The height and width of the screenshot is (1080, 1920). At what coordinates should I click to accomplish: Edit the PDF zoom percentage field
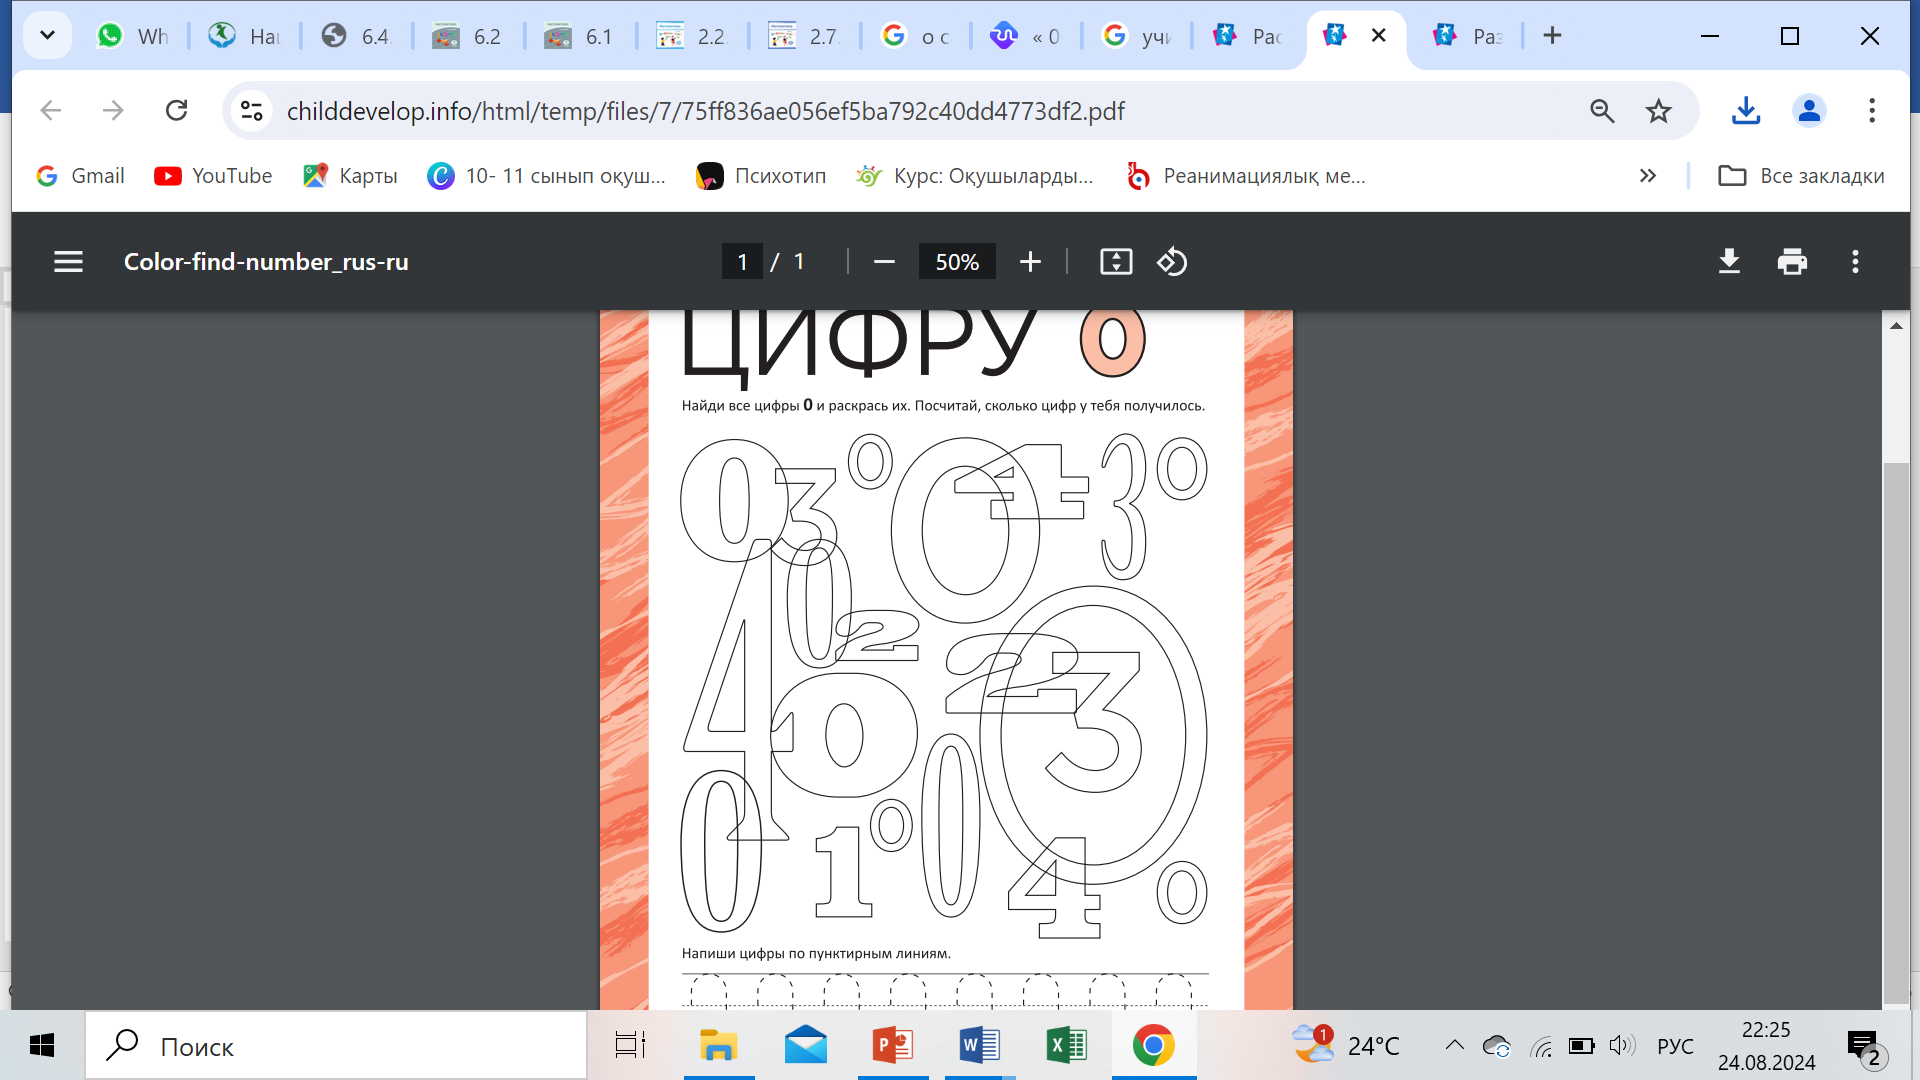(x=957, y=262)
